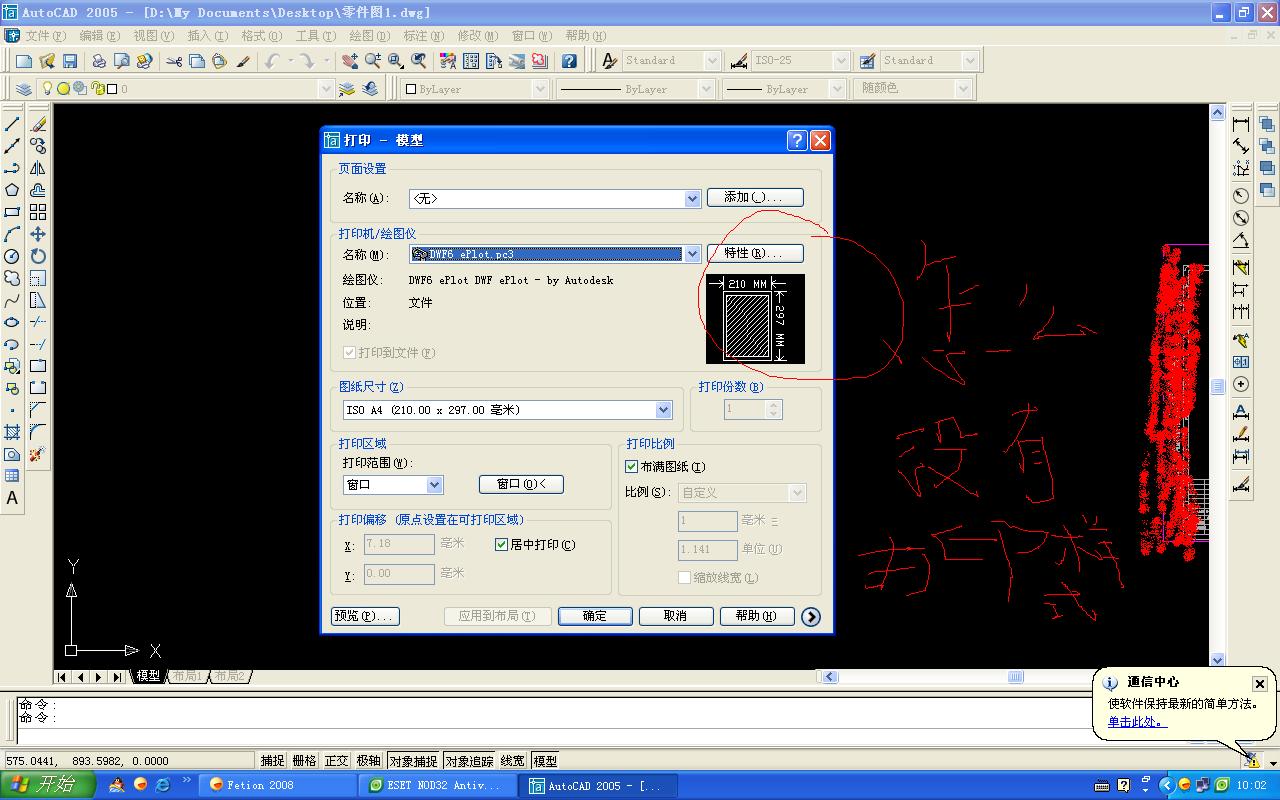Viewport: 1280px width, 800px height.
Task: Click the Pan Realtime hand icon
Action: coord(350,61)
